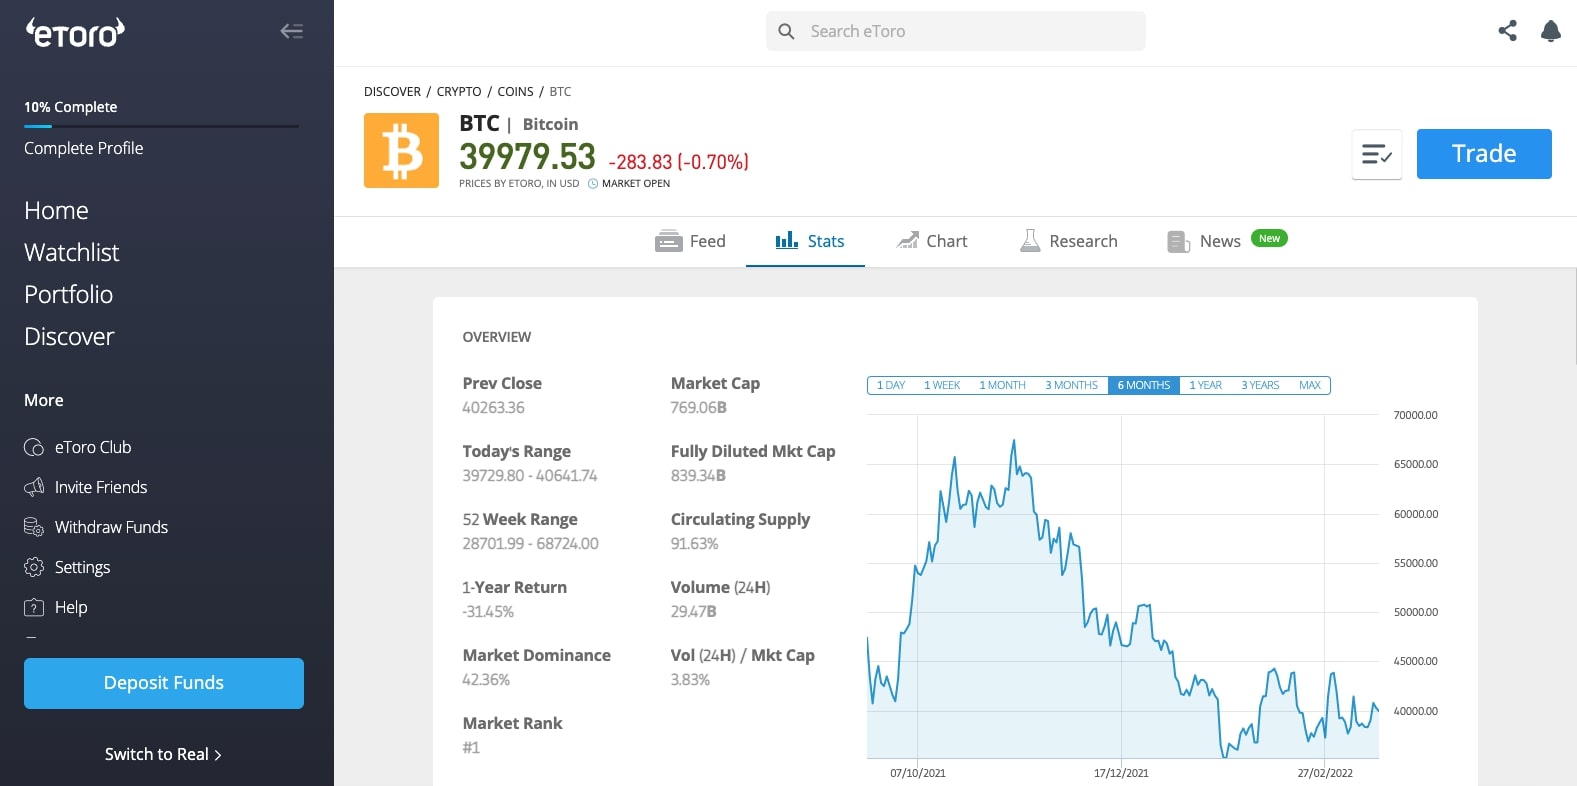Select 3 MONTHS chart range
Viewport: 1577px width, 786px height.
click(1072, 385)
